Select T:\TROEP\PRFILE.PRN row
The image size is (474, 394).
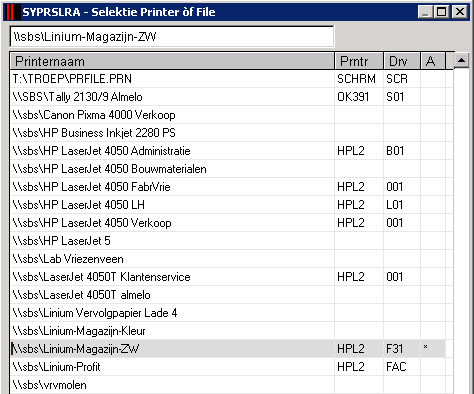pyautogui.click(x=228, y=79)
